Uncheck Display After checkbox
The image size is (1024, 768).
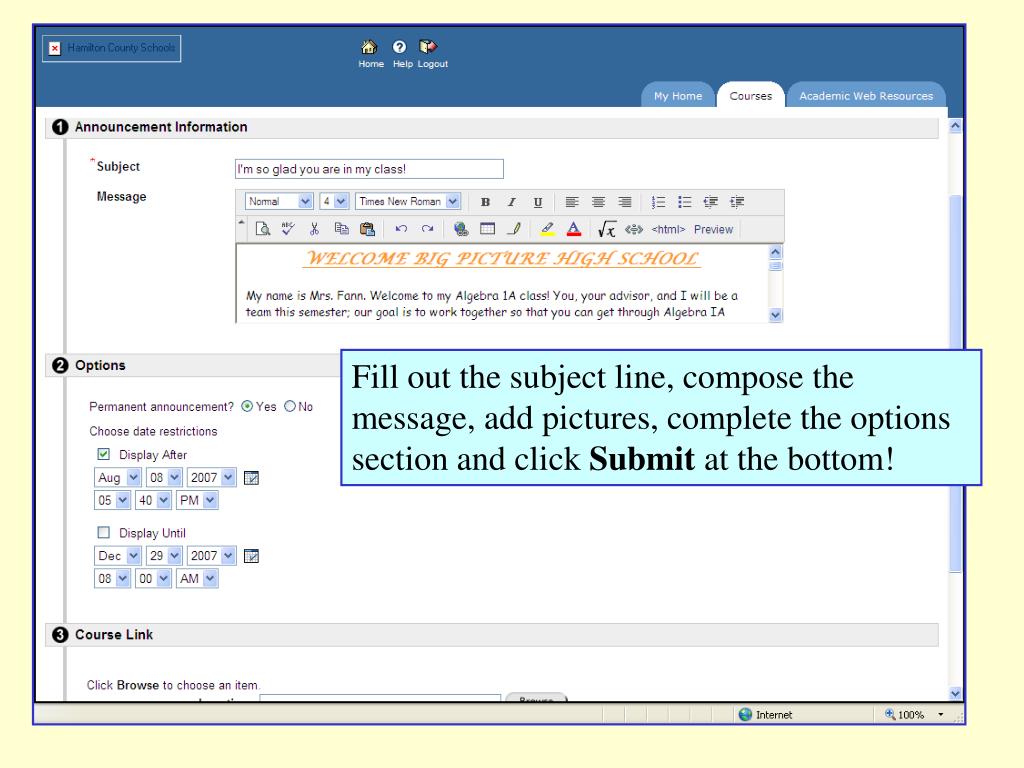(103, 454)
